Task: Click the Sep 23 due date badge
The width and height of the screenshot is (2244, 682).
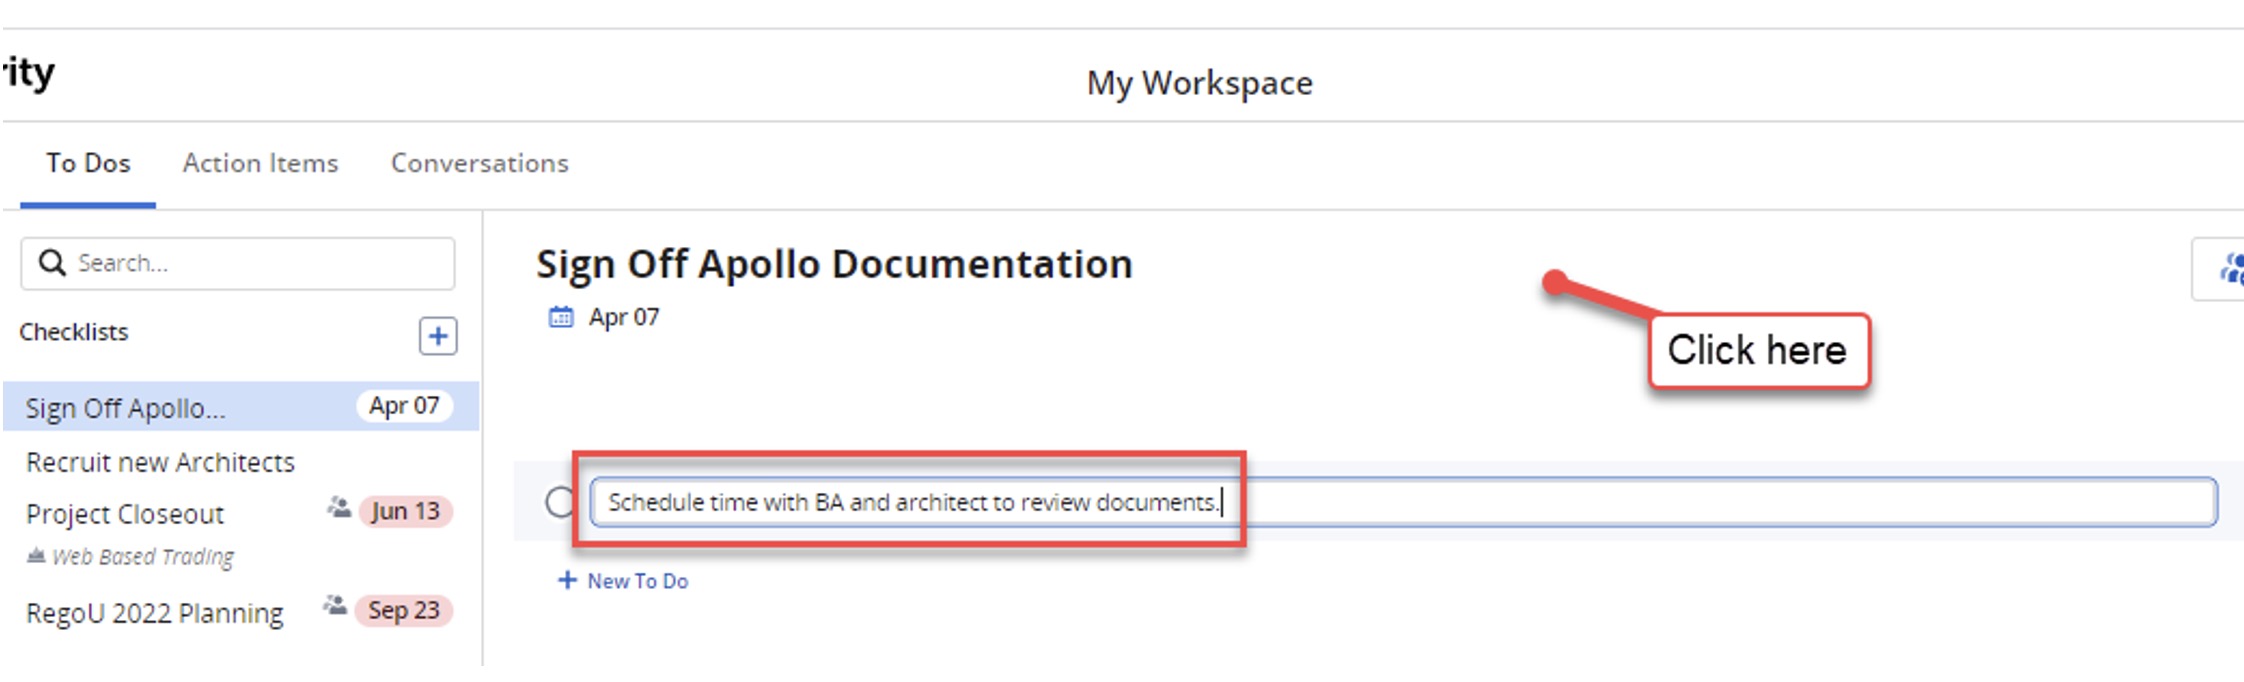Action: 403,610
